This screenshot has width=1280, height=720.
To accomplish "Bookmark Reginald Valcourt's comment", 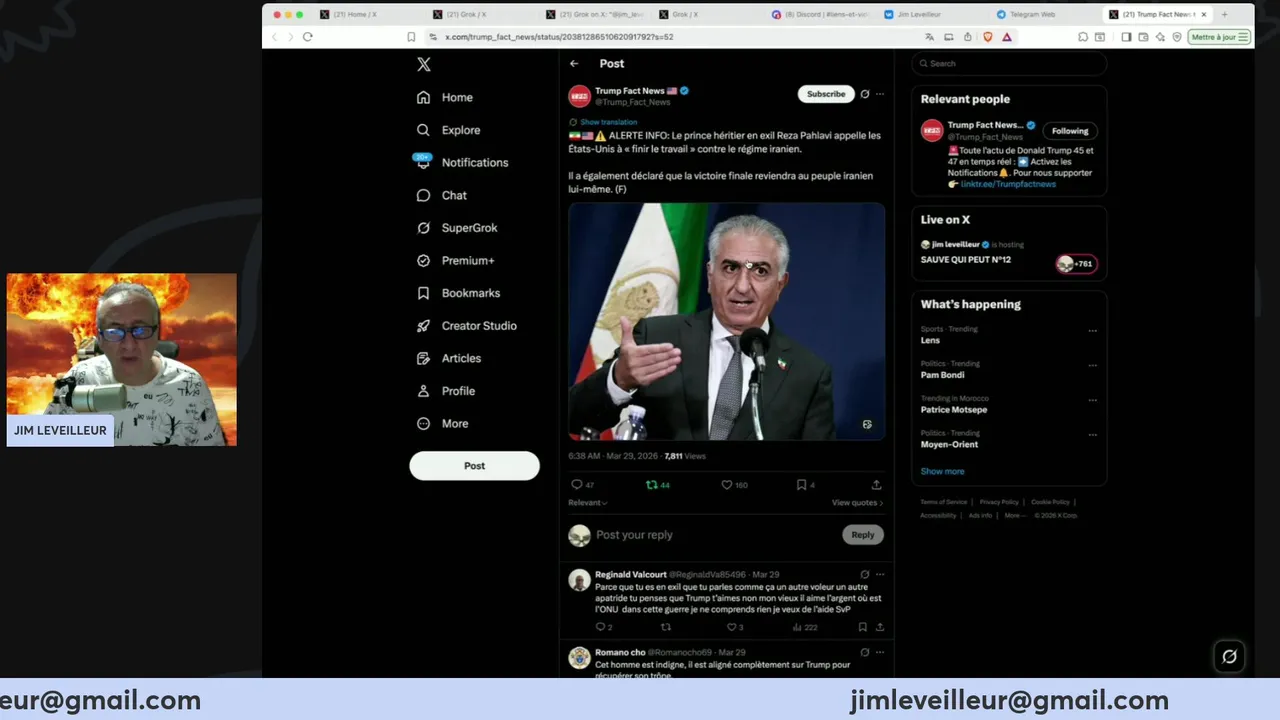I will click(862, 627).
